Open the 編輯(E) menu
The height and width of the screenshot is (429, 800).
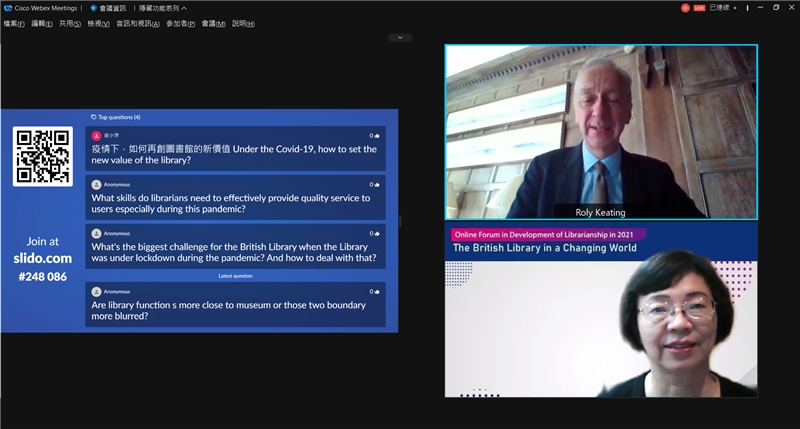click(x=42, y=23)
